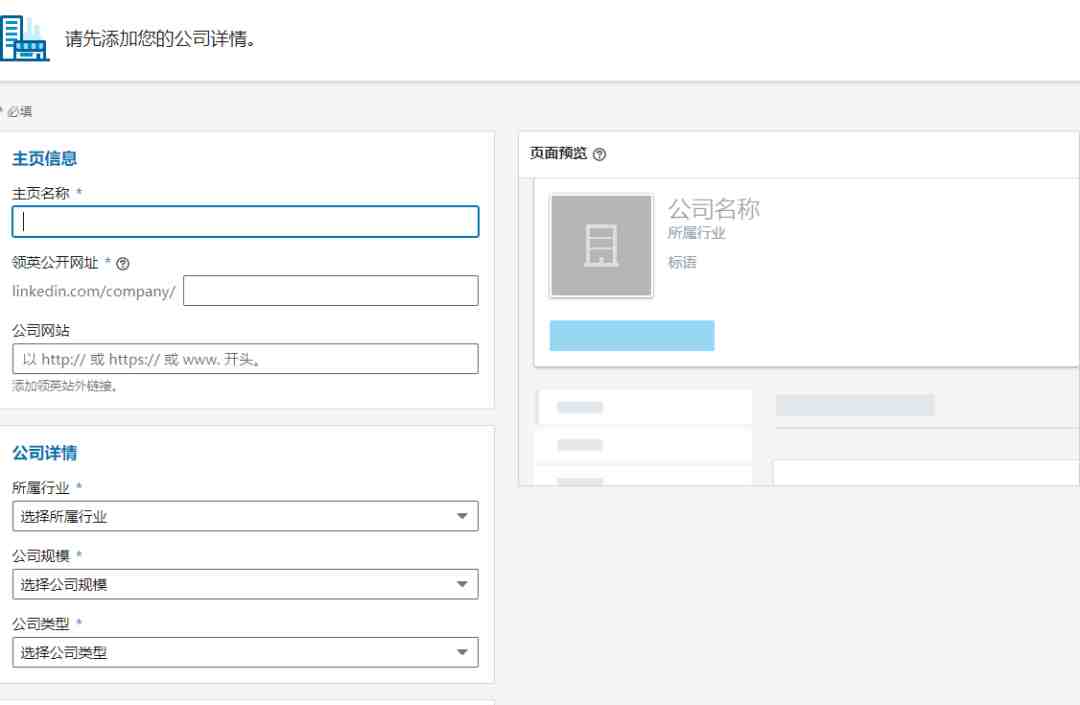
Task: Click the 主页信息 section heading
Action: click(x=45, y=159)
